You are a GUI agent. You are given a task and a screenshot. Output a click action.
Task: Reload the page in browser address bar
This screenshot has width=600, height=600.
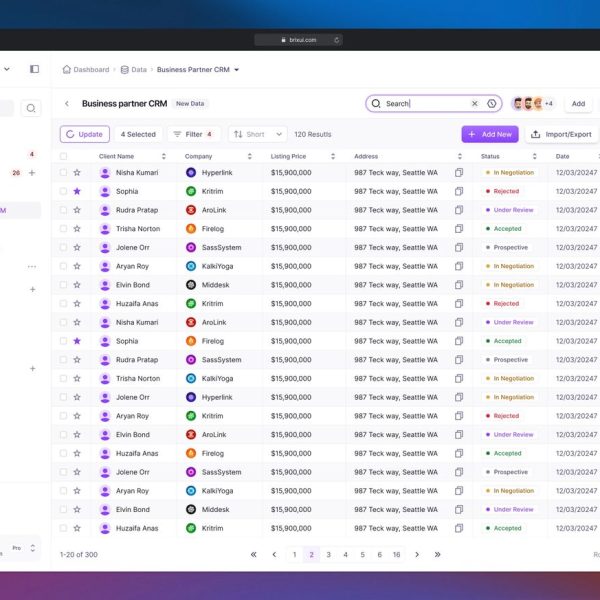(336, 40)
